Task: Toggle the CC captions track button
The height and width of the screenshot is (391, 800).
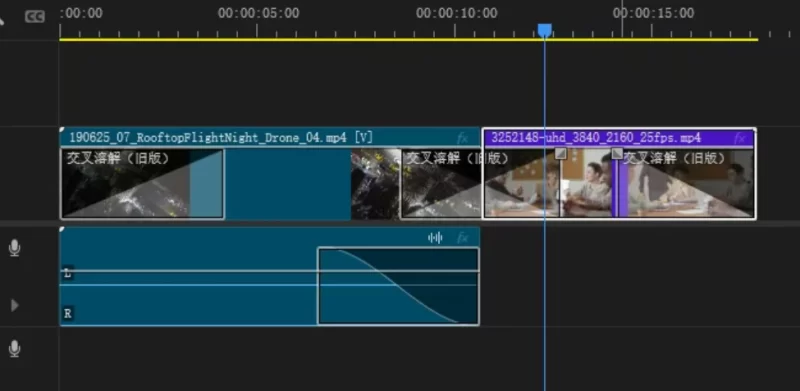Action: coord(35,17)
